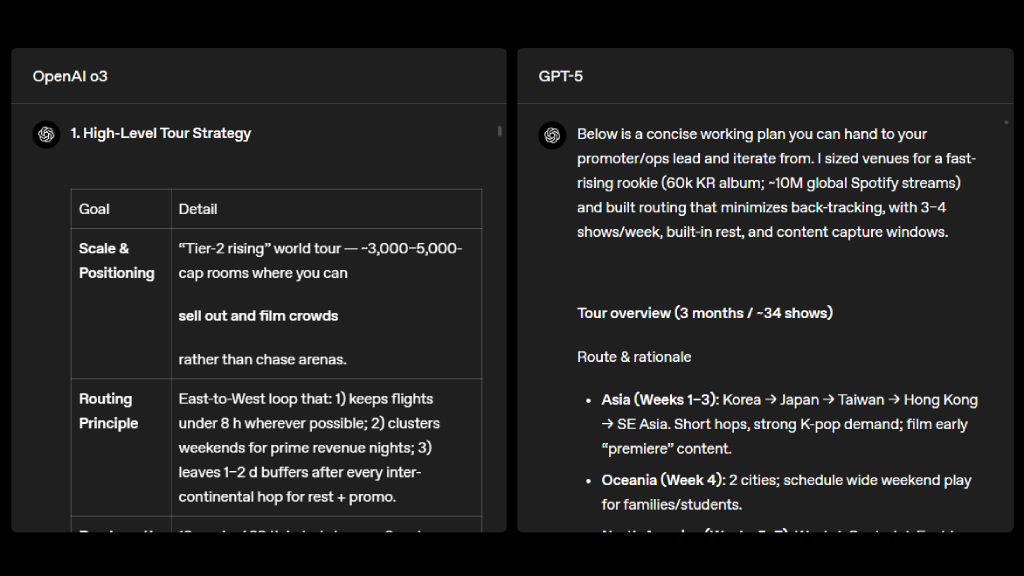Click the bold 'sell out and film crowds' text
The image size is (1024, 576).
click(x=258, y=316)
